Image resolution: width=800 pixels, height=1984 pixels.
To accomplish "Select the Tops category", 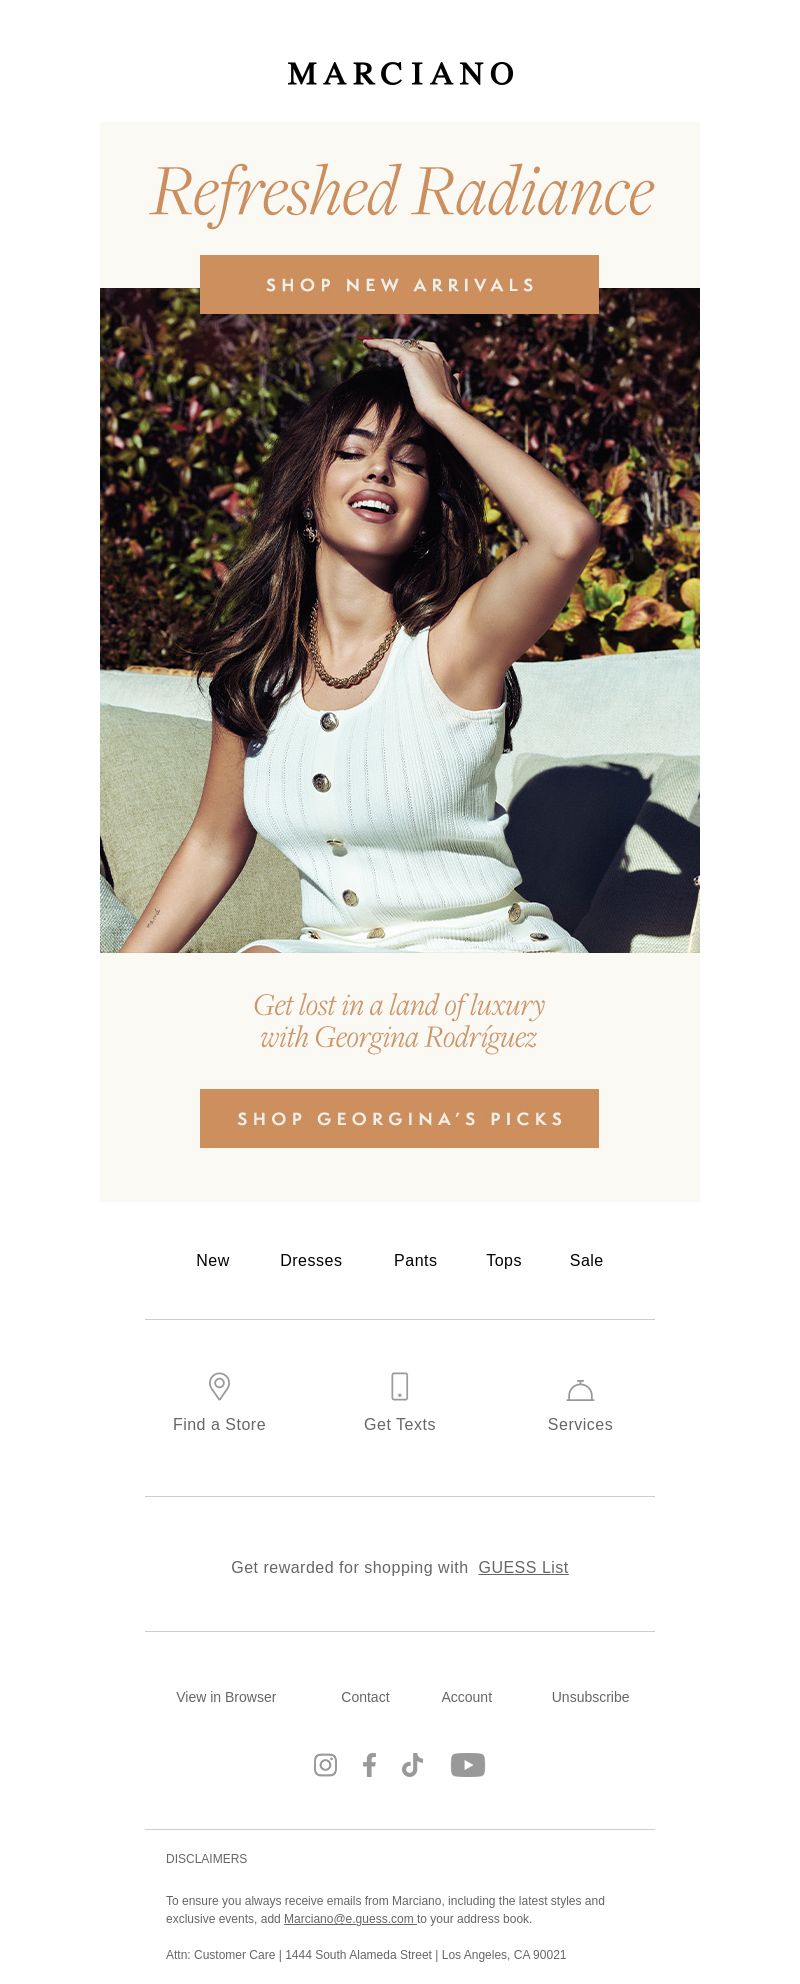I will (x=504, y=1260).
